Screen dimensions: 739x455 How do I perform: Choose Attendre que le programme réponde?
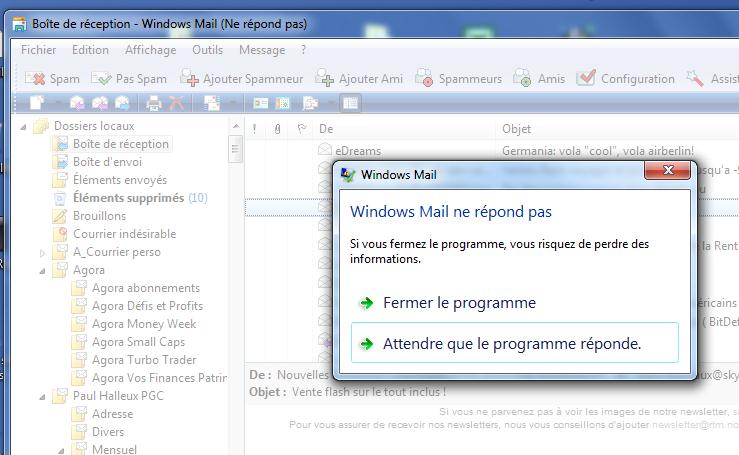[x=515, y=343]
